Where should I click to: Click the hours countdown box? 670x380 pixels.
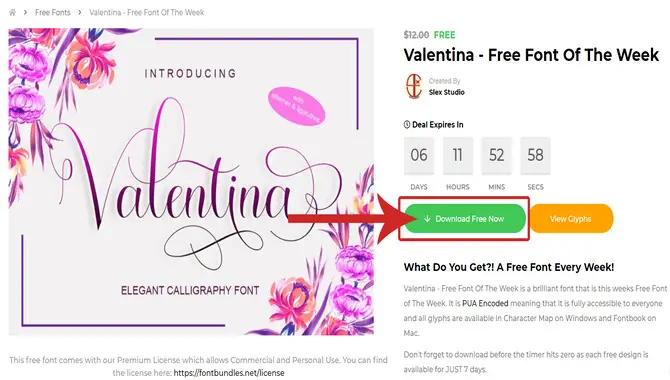click(458, 155)
